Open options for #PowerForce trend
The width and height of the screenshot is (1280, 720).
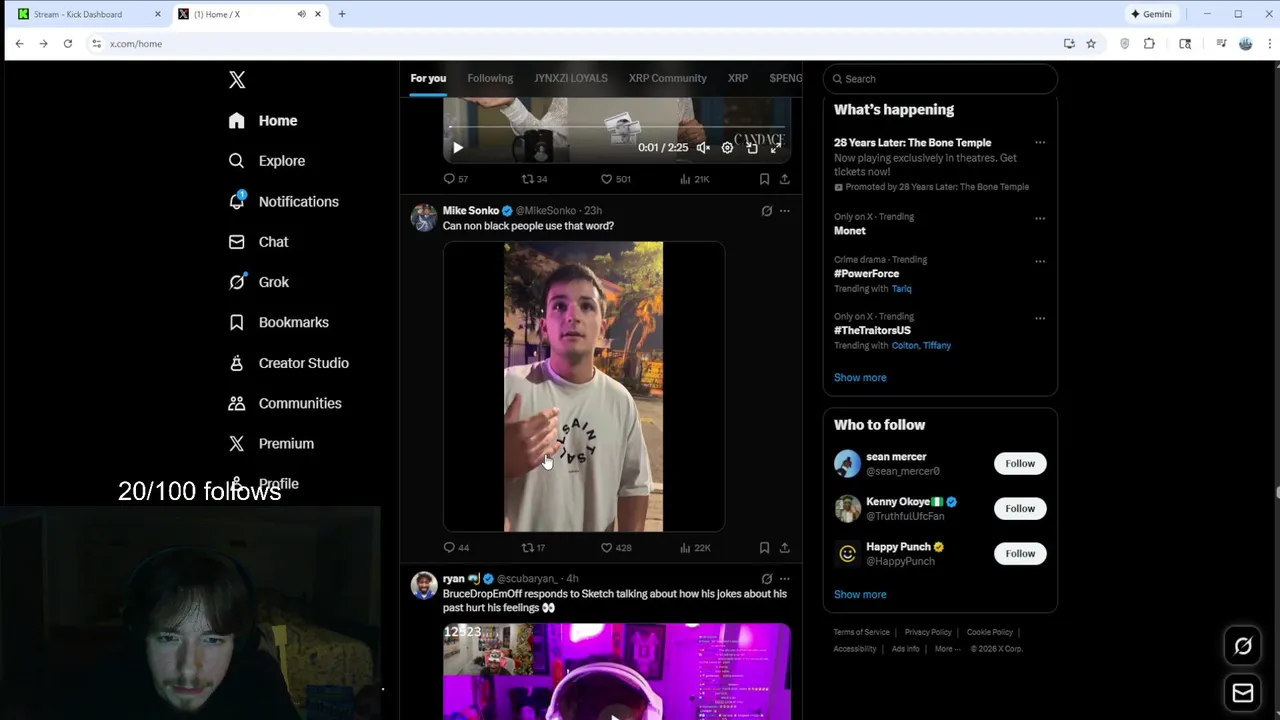tap(1040, 261)
